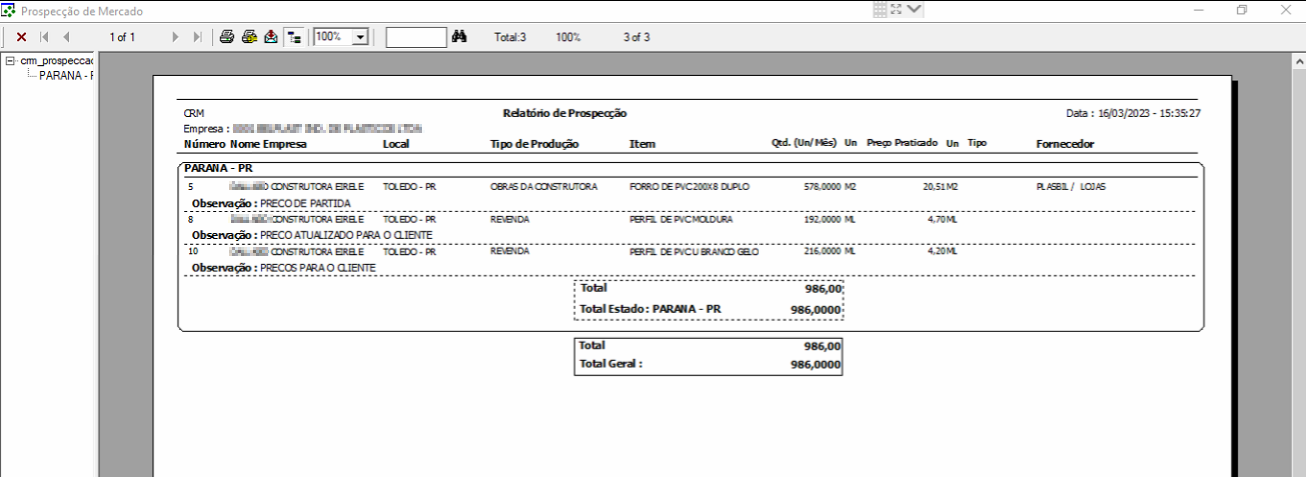This screenshot has width=1306, height=477.
Task: Click 'PERFIL DE PVC MOLDURA' item
Action: (x=680, y=218)
